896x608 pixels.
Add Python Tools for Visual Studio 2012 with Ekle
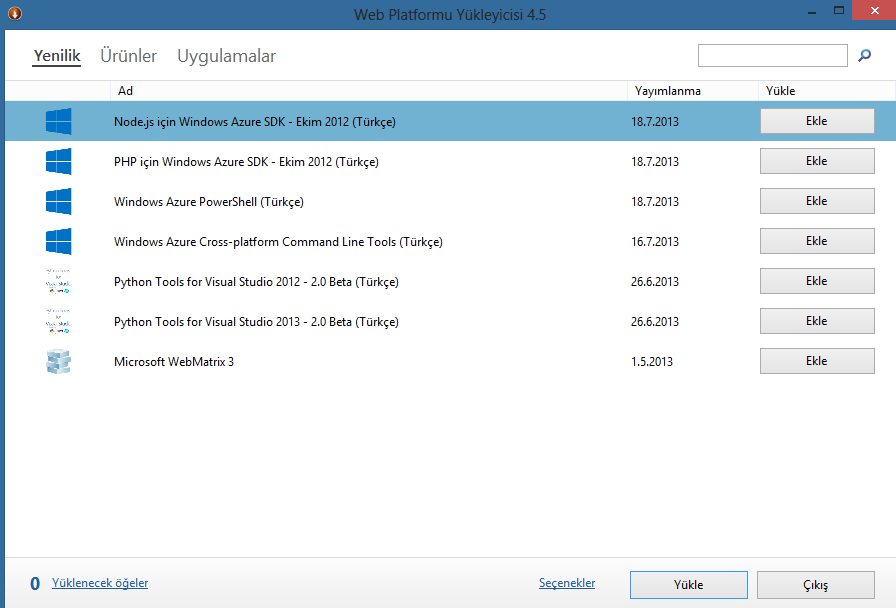[x=817, y=281]
